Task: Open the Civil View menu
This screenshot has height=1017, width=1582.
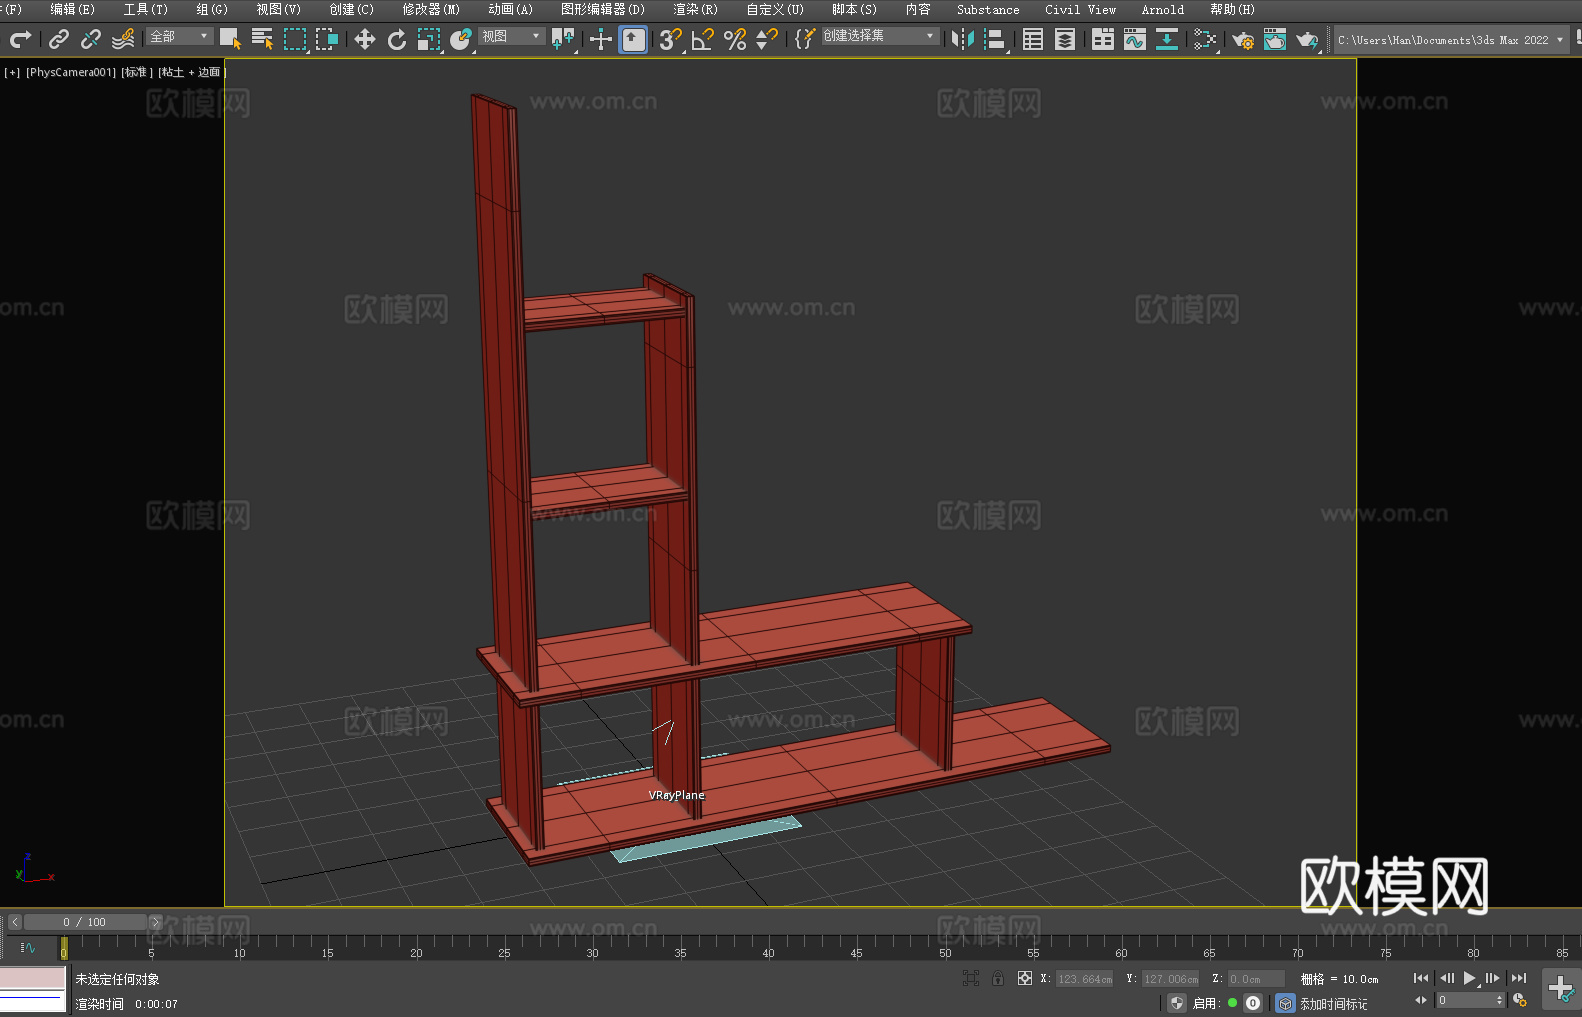Action: tap(1080, 9)
